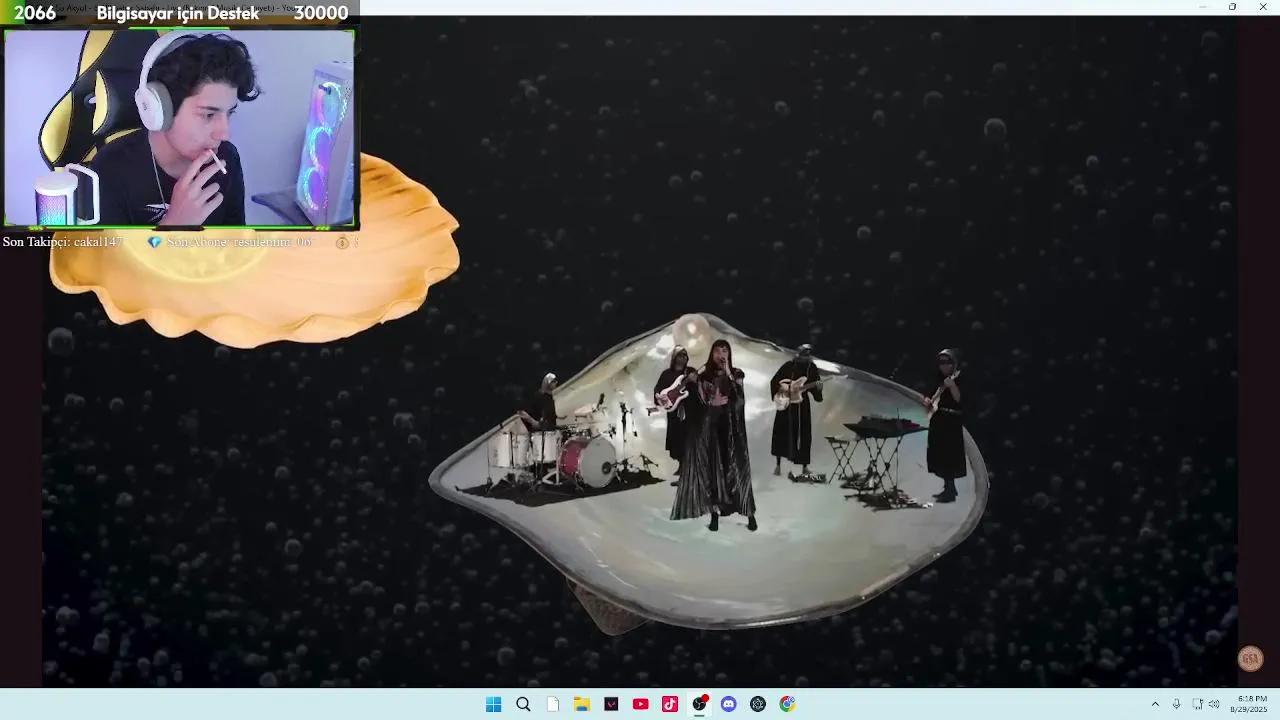Click 'Bilgisayar için Destek' goal title

click(x=177, y=13)
